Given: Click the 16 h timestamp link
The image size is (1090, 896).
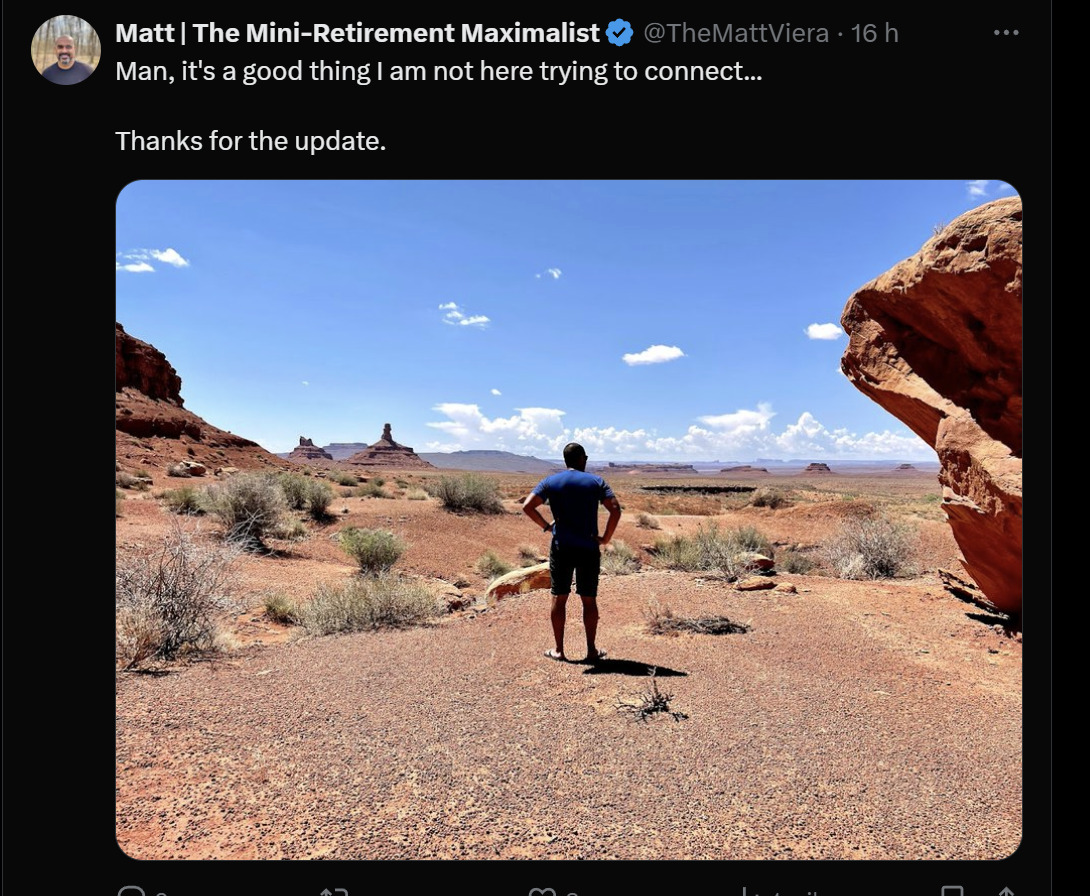Looking at the screenshot, I should [x=875, y=33].
